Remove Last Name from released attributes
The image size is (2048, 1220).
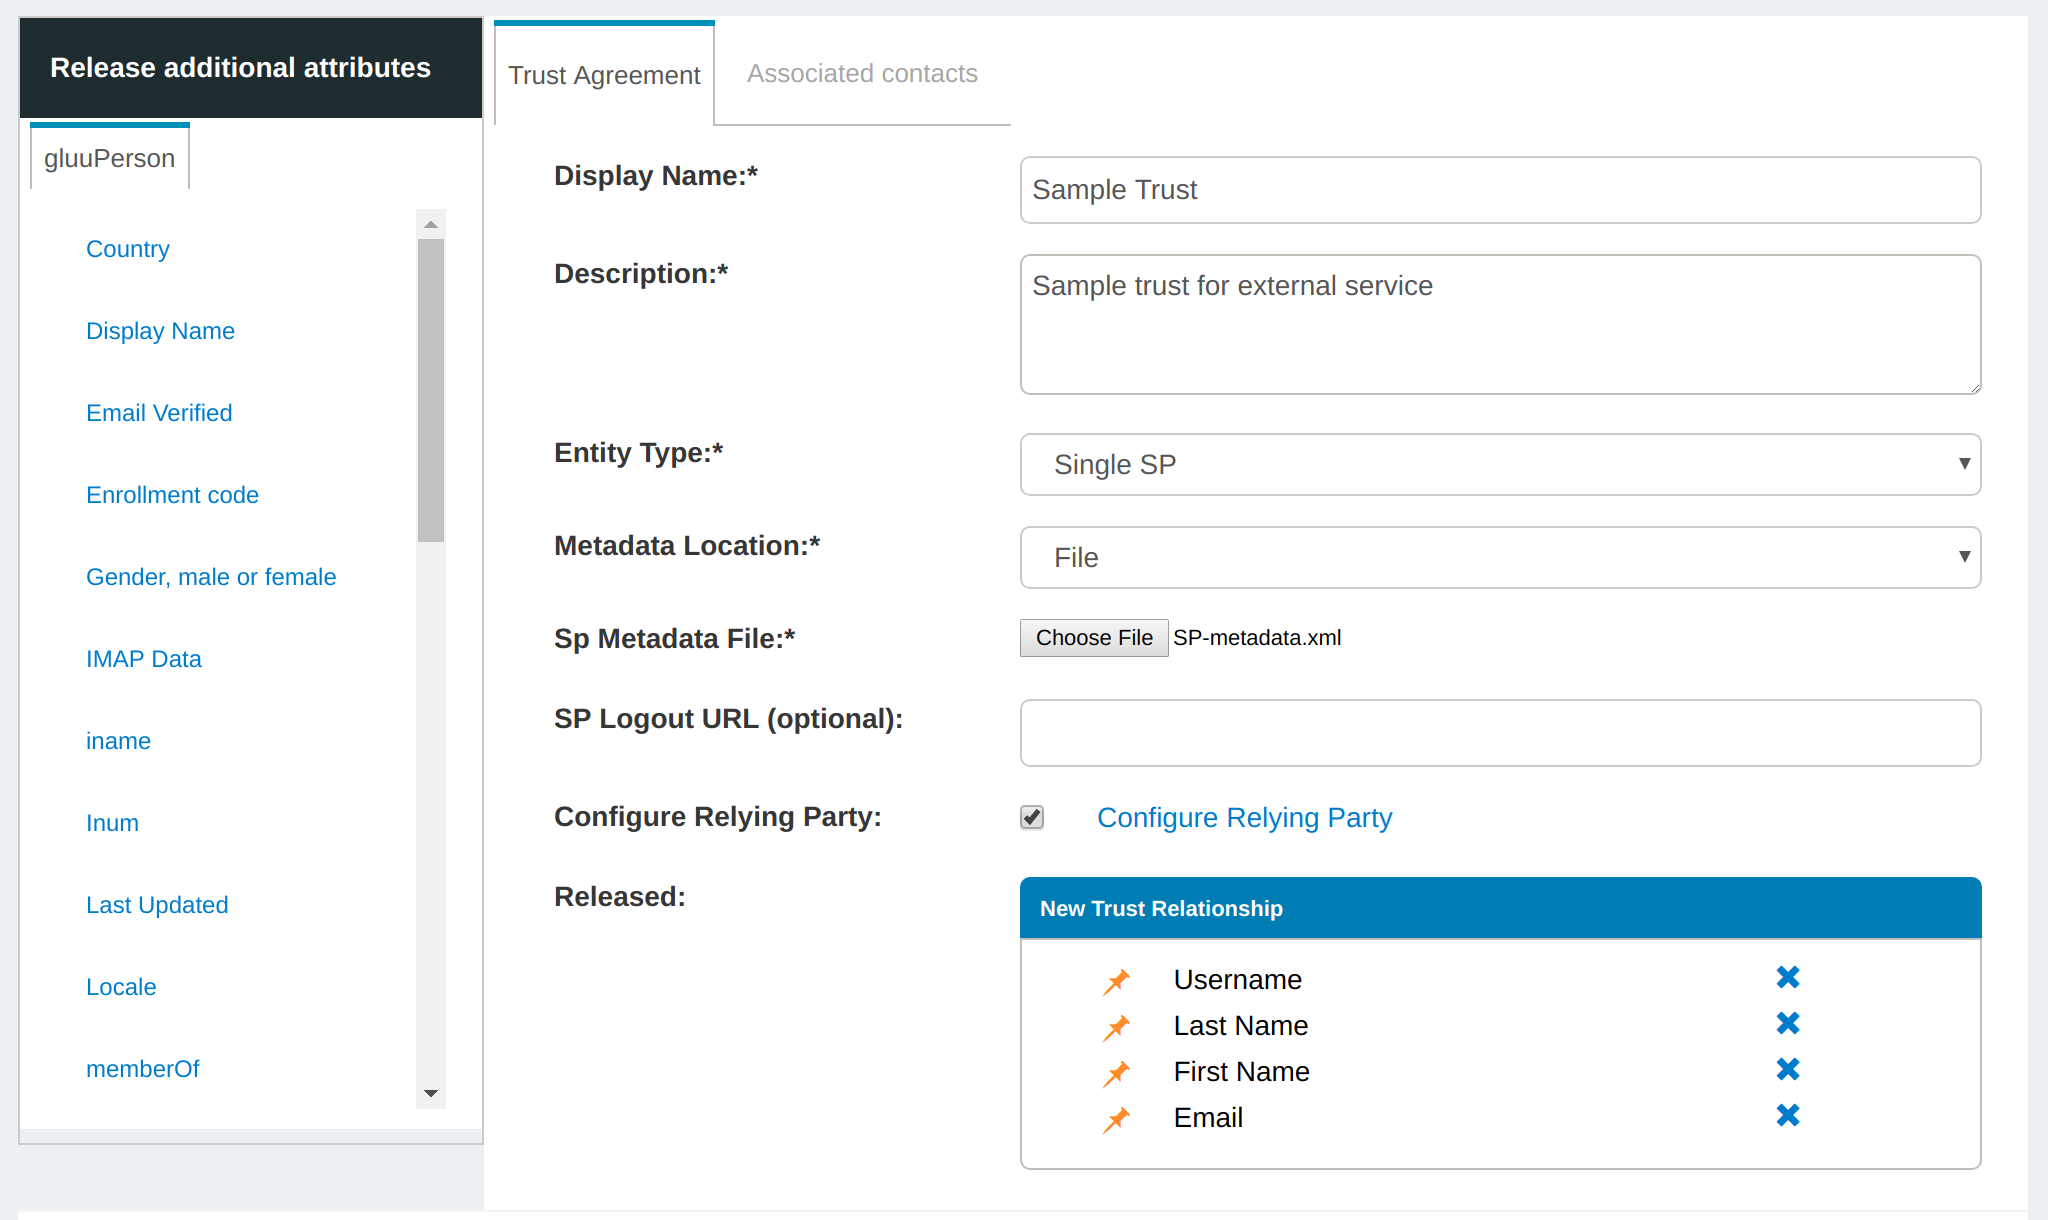pos(1787,1024)
